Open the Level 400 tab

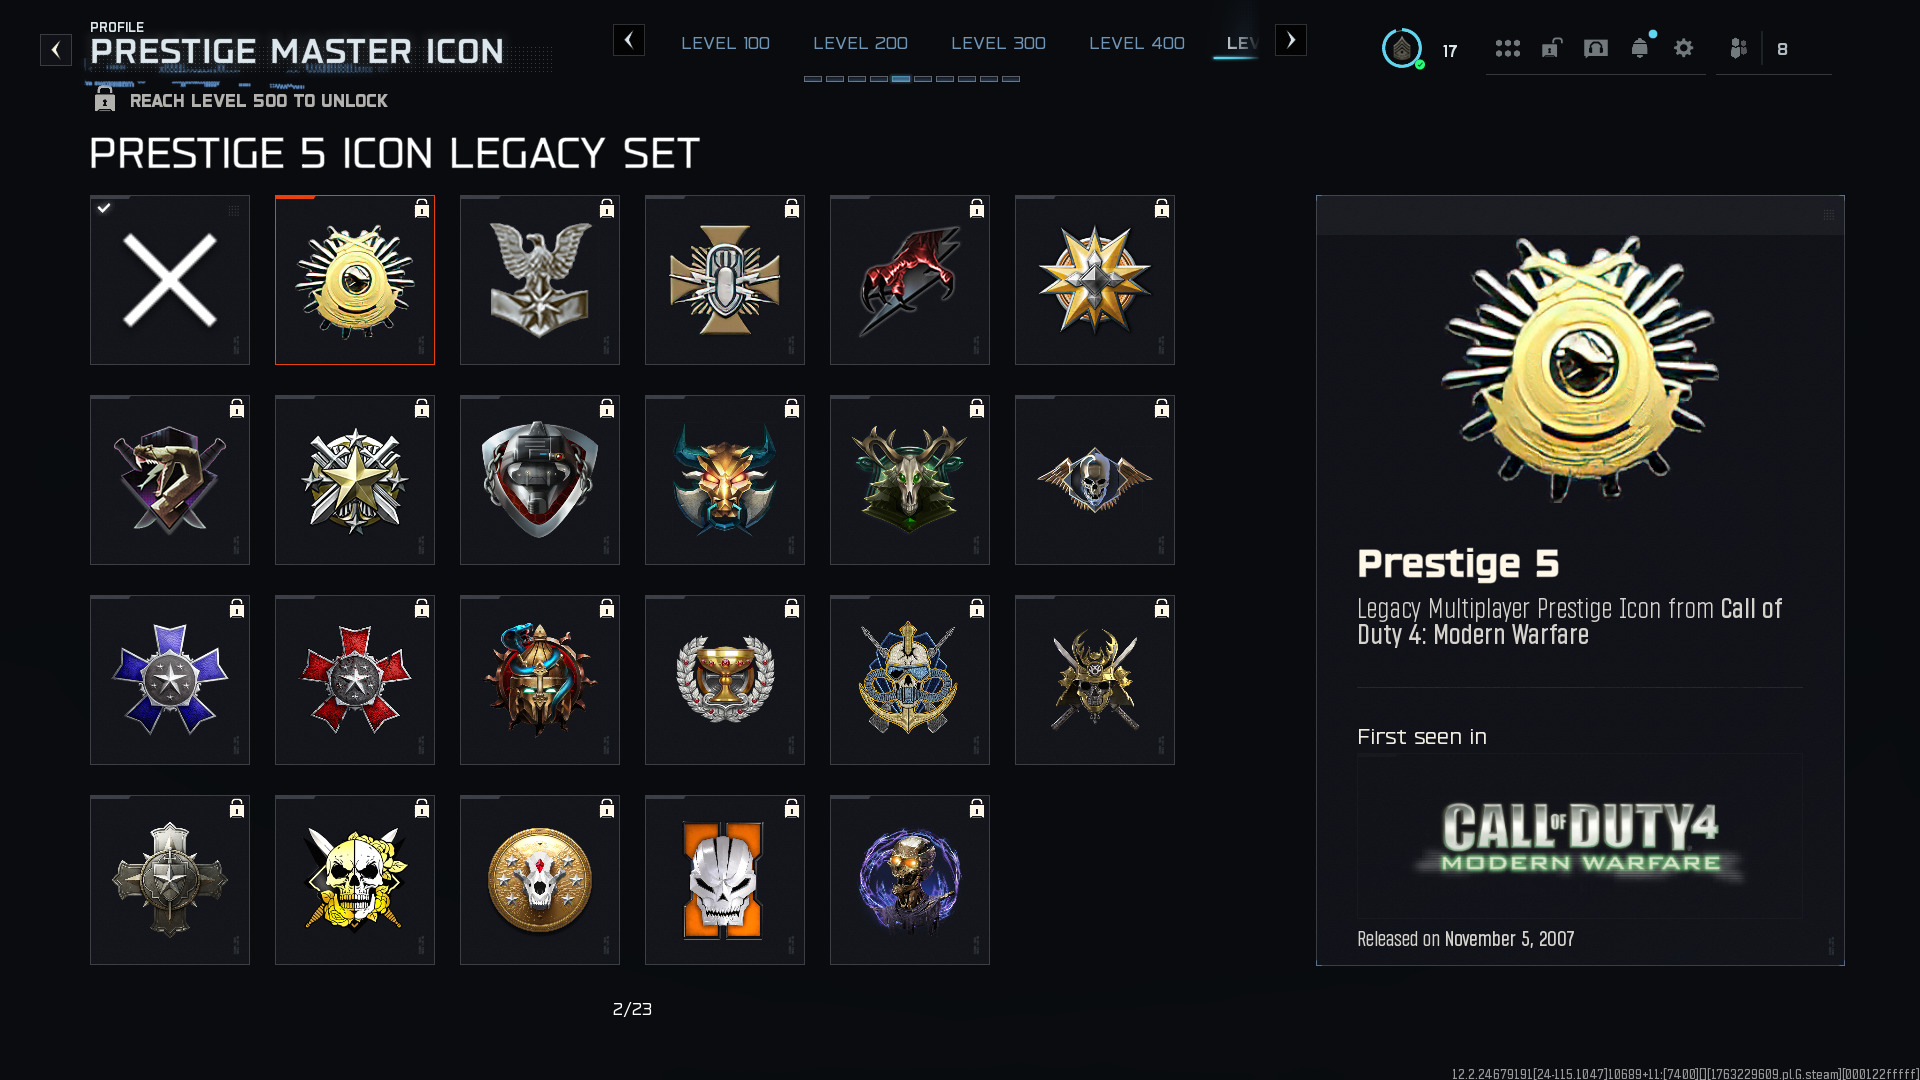coord(1136,43)
